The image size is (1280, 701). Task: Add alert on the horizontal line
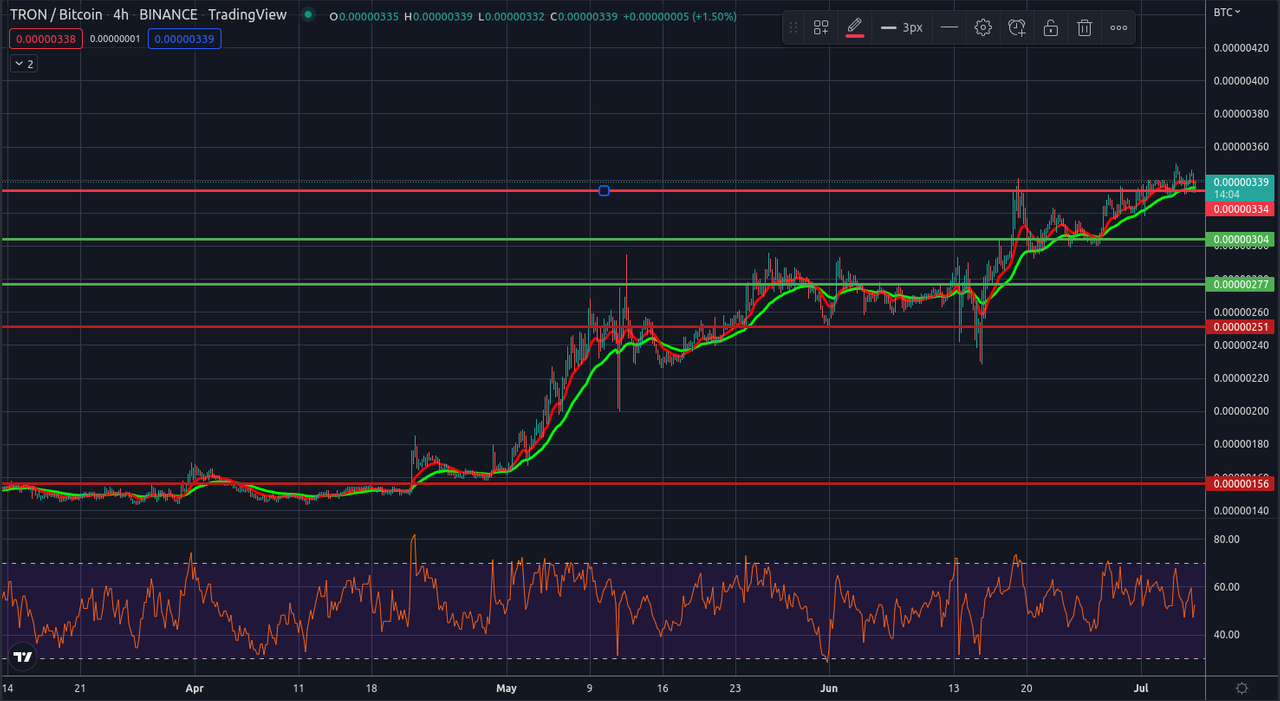pos(1017,28)
